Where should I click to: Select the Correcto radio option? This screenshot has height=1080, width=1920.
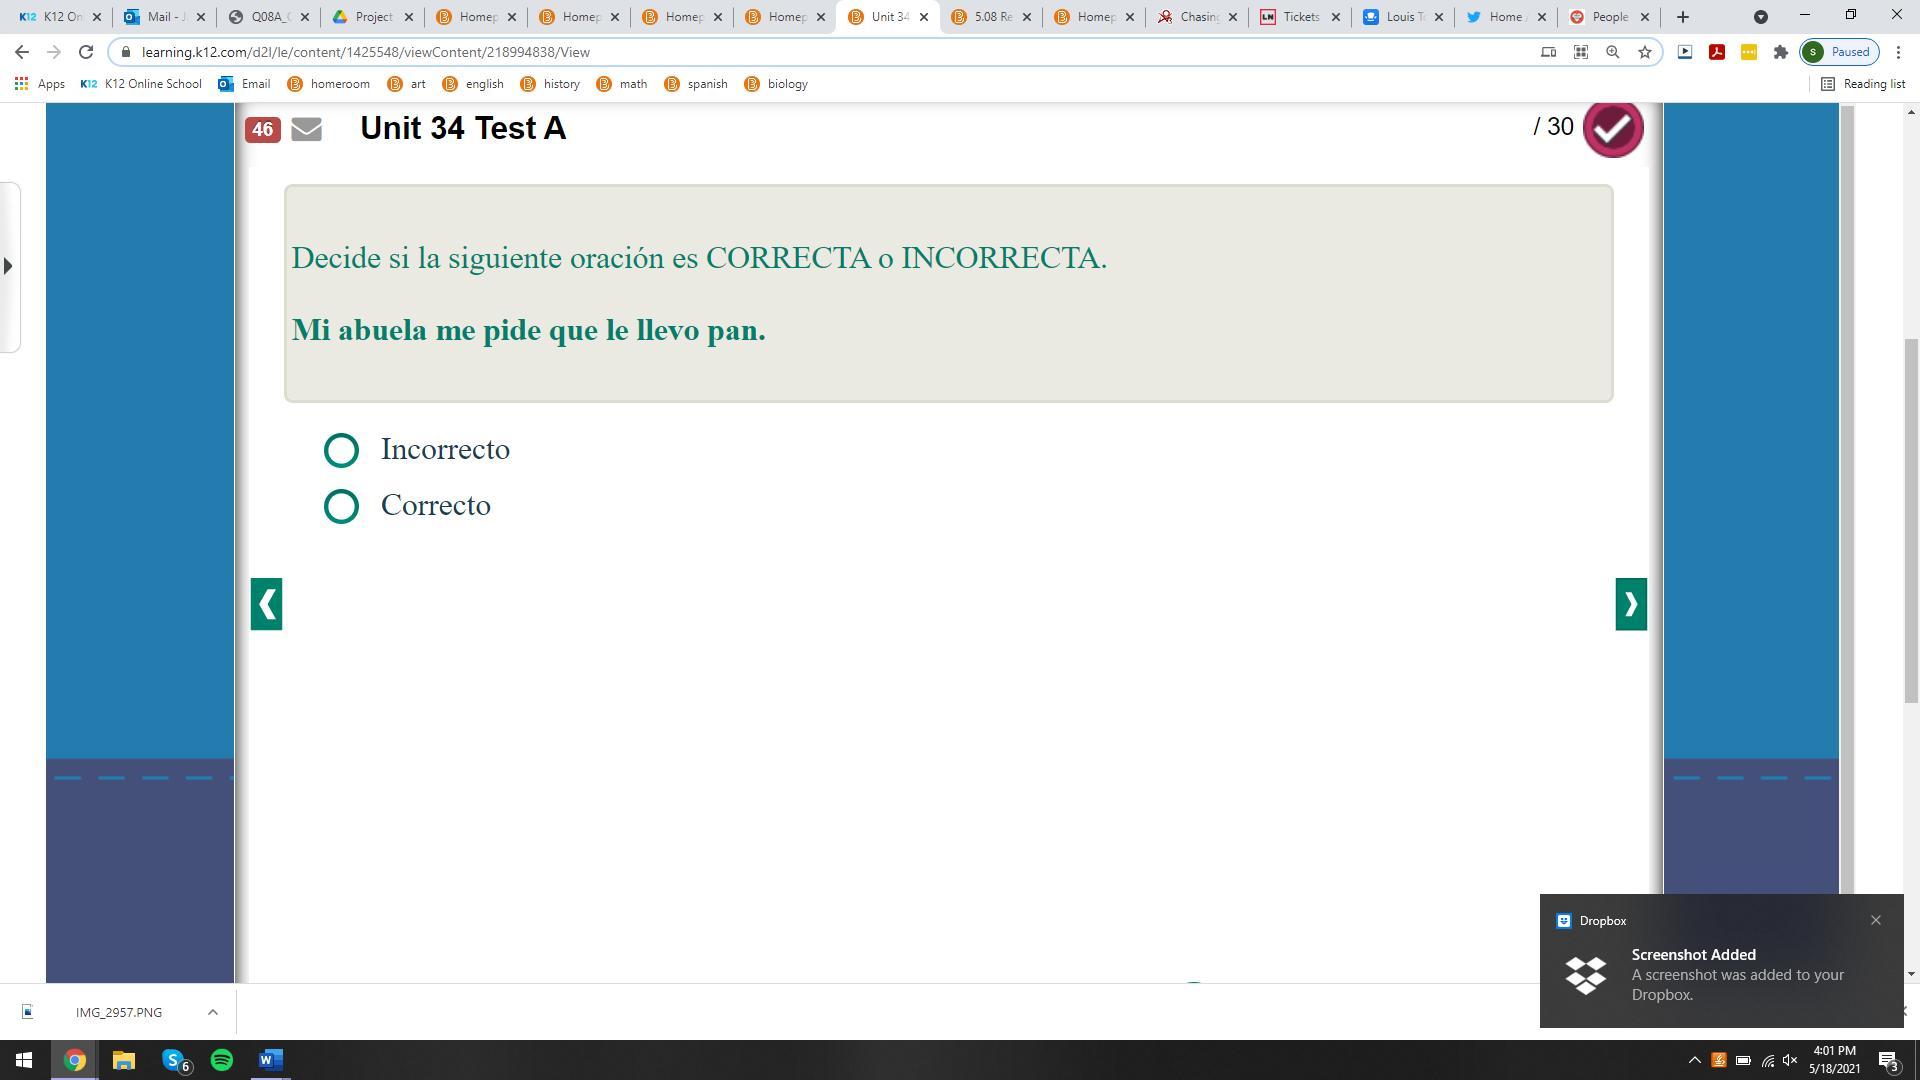[x=341, y=506]
